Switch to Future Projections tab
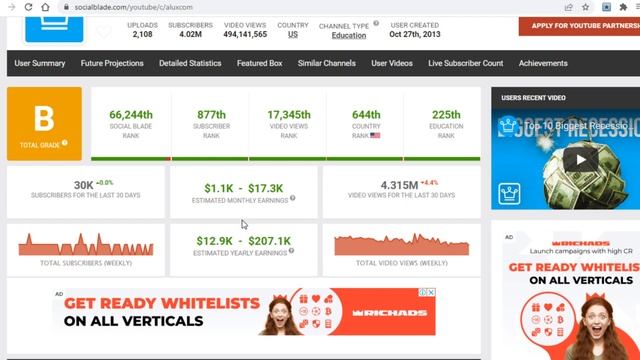Image resolution: width=640 pixels, height=360 pixels. click(112, 63)
